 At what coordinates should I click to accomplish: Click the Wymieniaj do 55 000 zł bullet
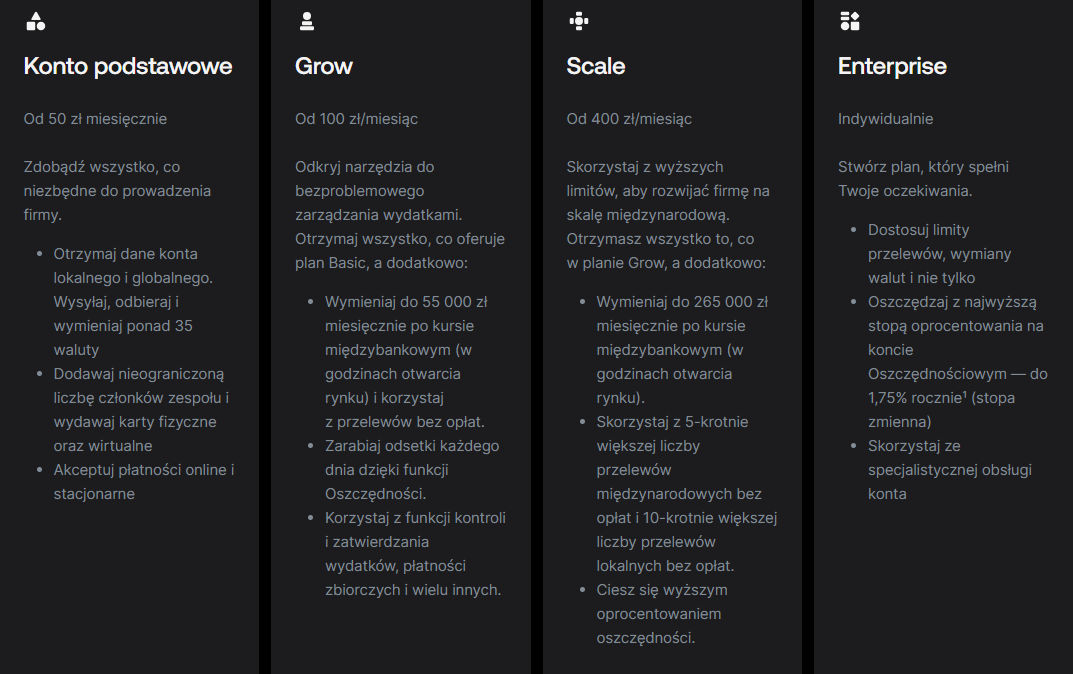pyautogui.click(x=406, y=362)
